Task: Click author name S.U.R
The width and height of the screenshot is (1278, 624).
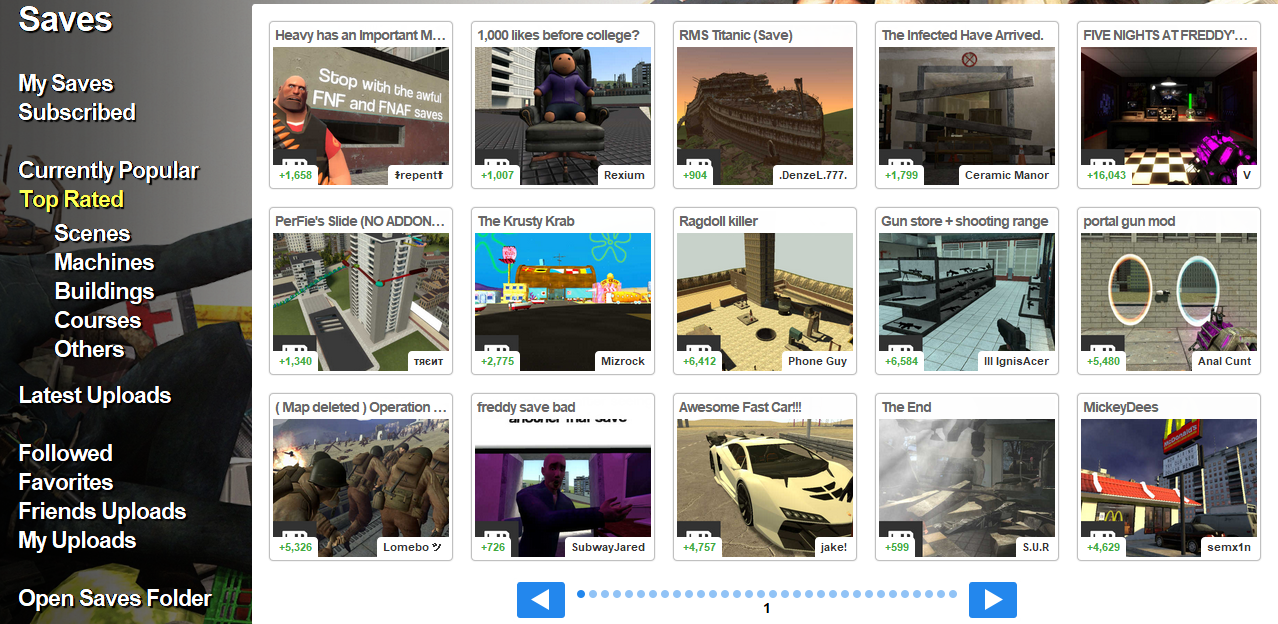Action: click(1036, 547)
